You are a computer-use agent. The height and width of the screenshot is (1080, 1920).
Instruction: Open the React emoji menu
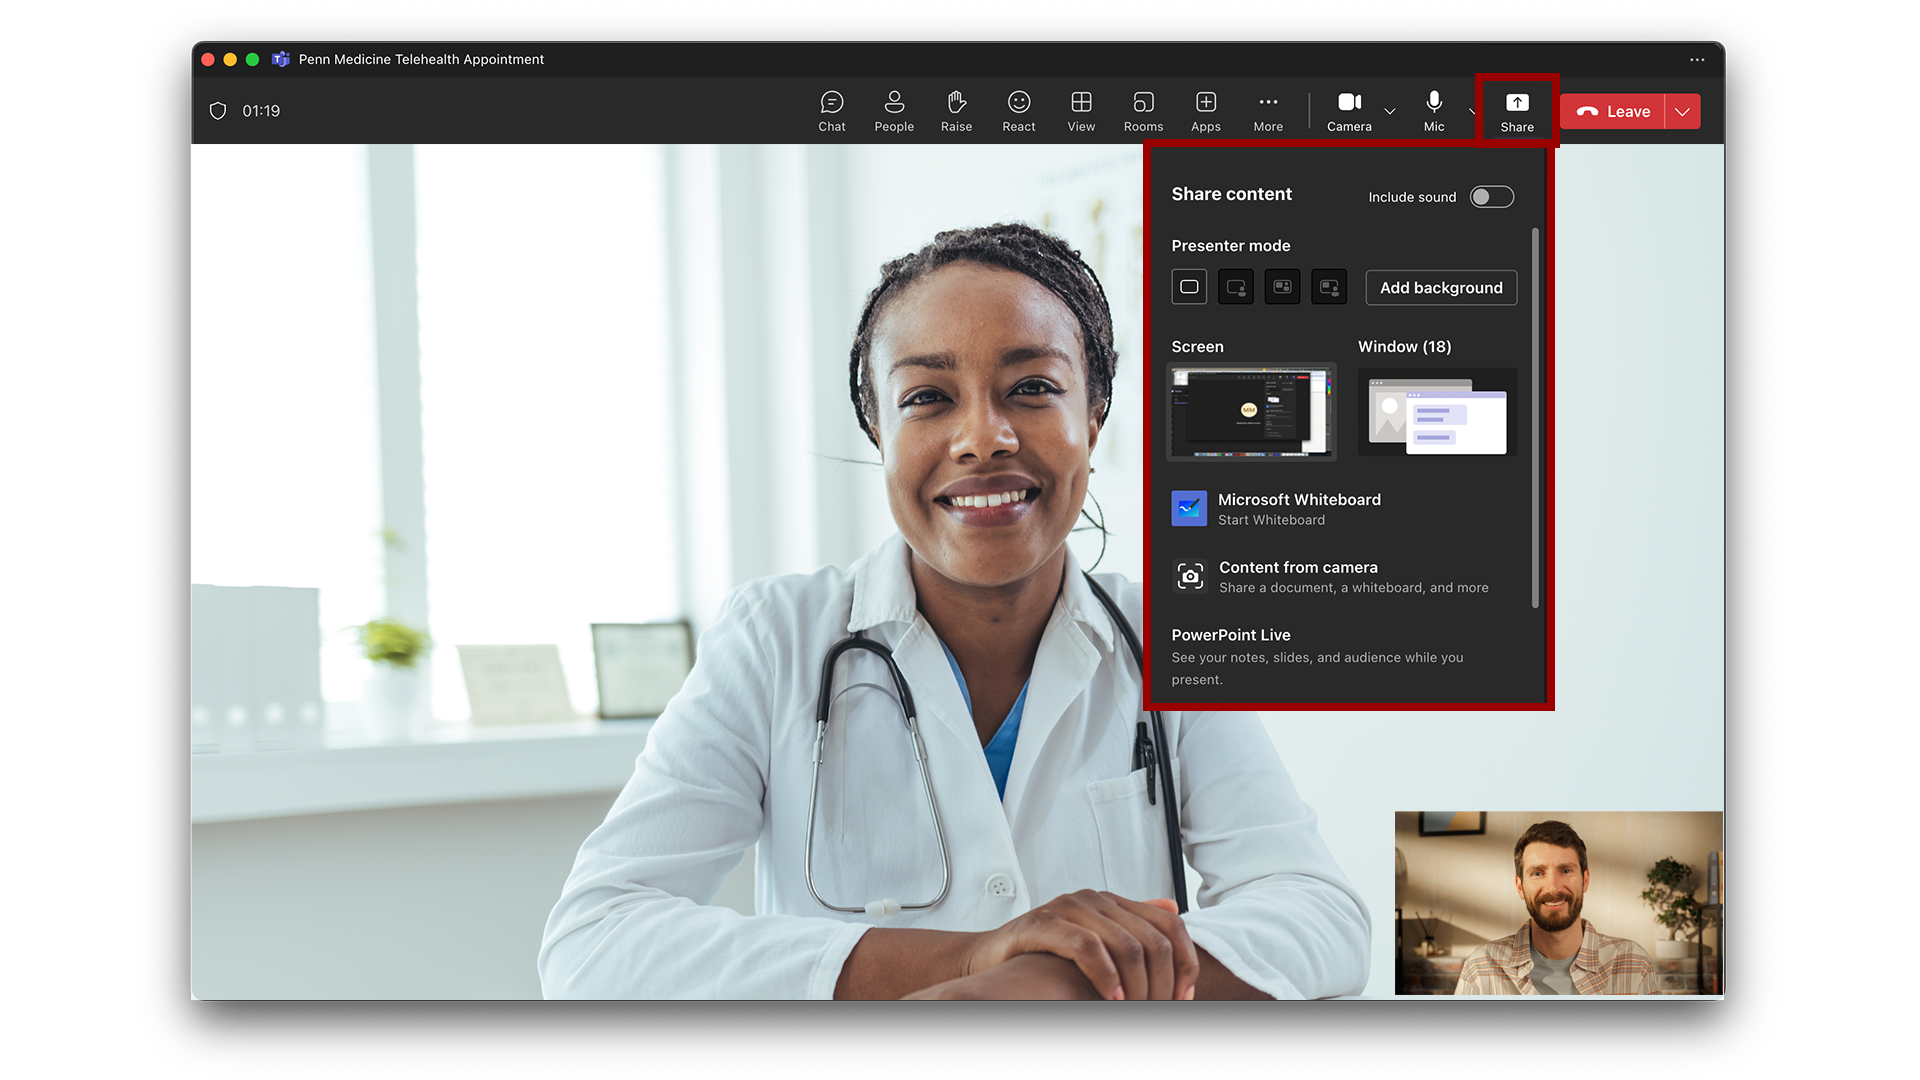click(1018, 110)
